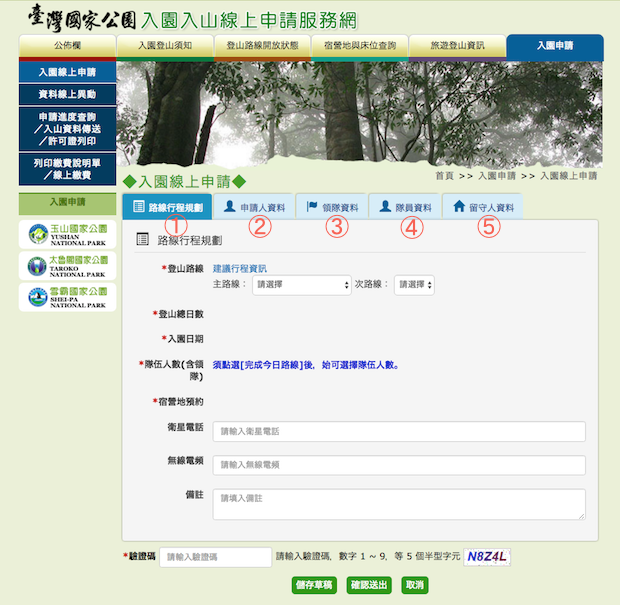Click the 雪霸國家公園 Shei-Pa National Park logo

(67, 298)
